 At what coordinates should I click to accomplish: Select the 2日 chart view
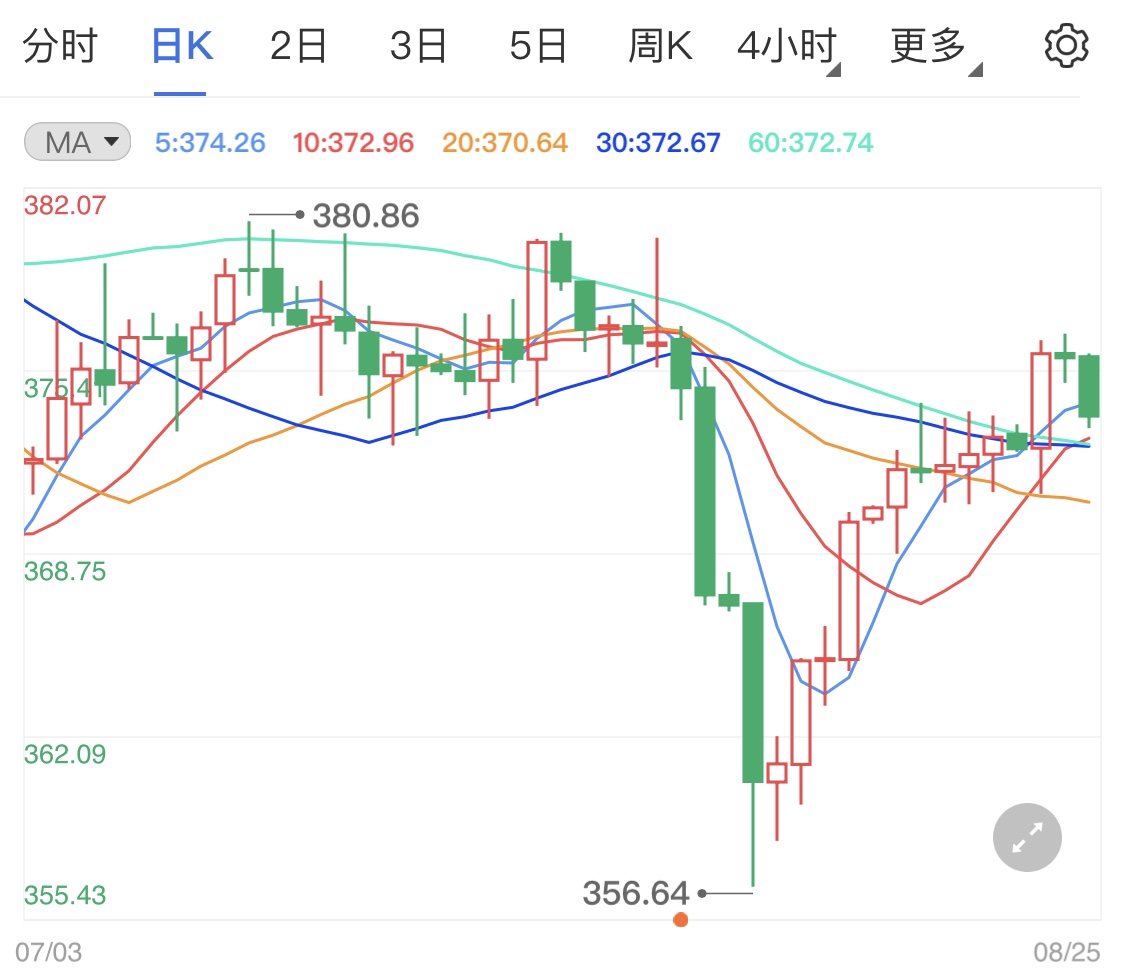[x=297, y=44]
